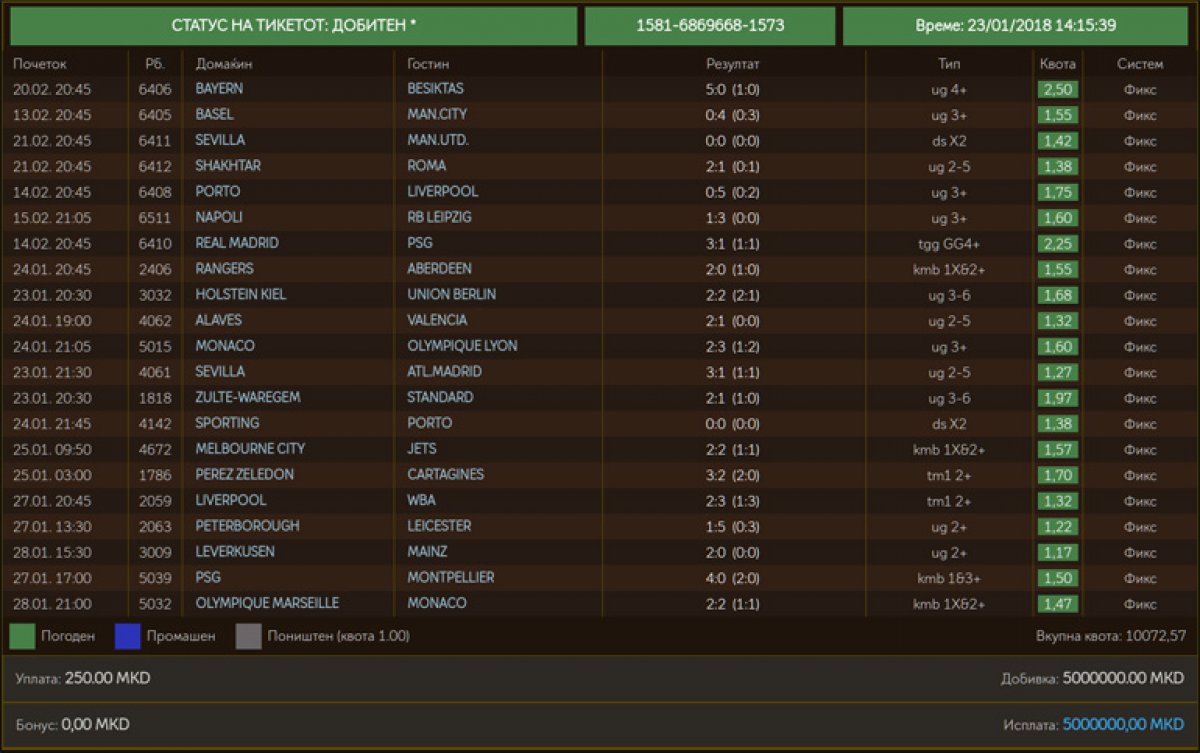
Task: Click bet type "kmb 1&3+" in PSG row
Action: click(949, 579)
